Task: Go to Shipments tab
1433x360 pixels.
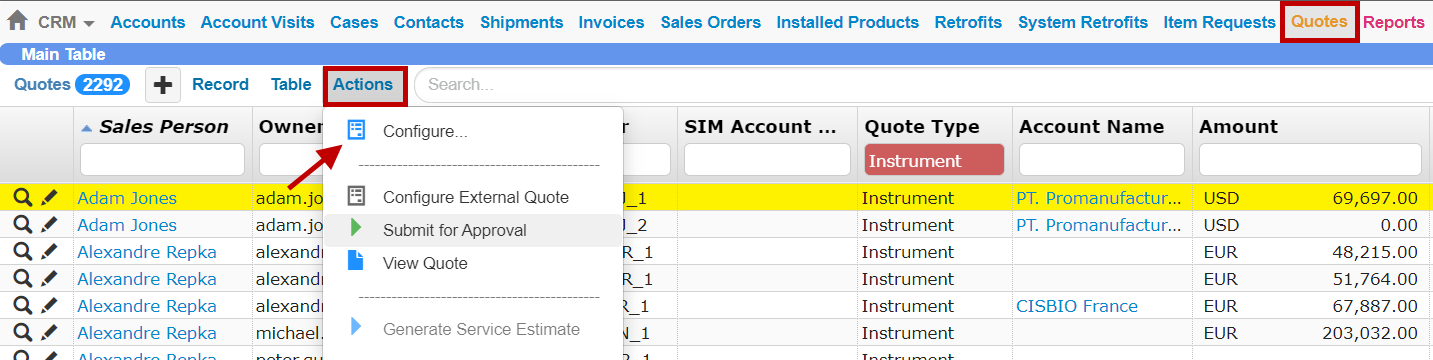Action: point(521,22)
